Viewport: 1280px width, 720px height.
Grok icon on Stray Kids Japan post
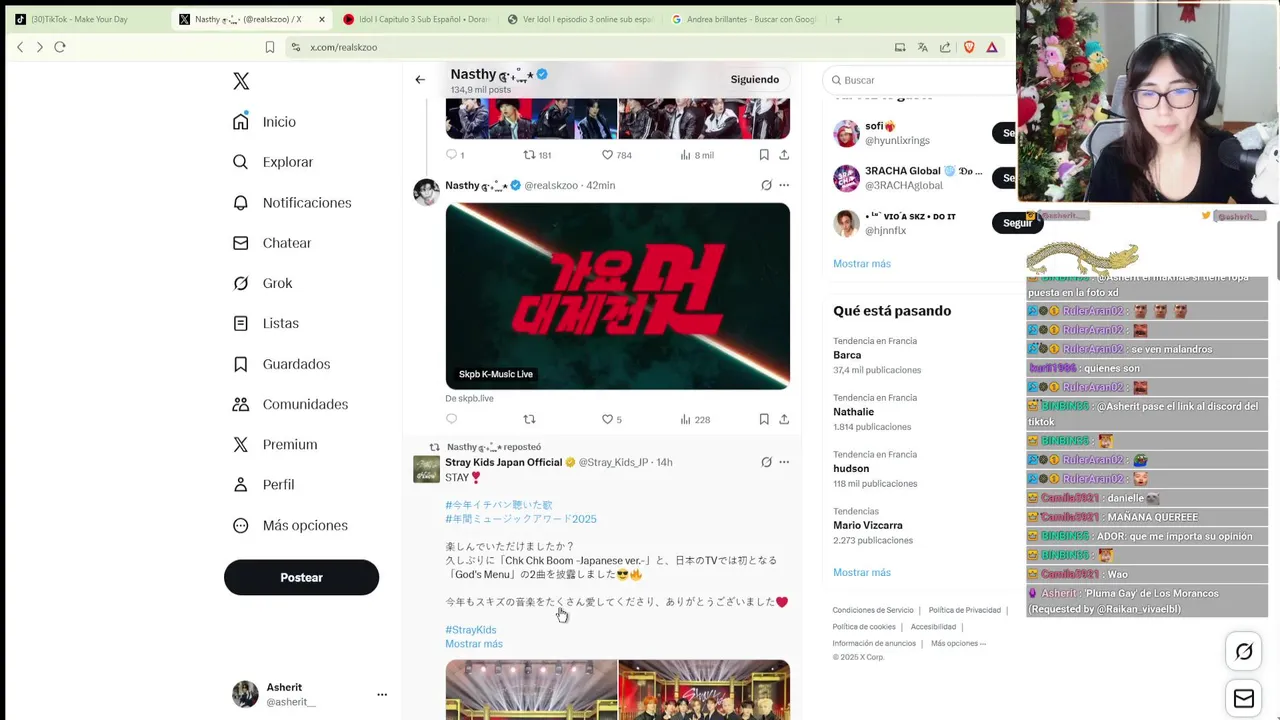tap(766, 462)
